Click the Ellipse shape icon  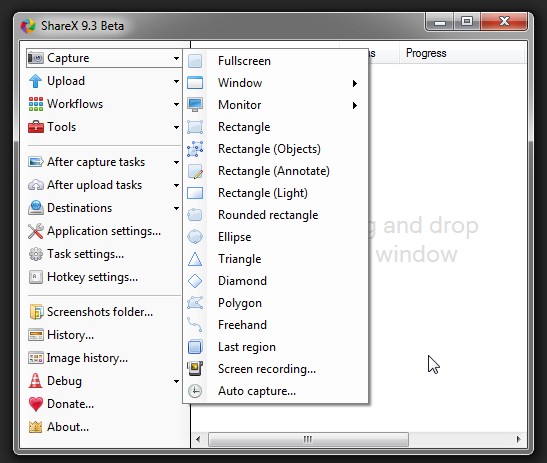point(195,237)
